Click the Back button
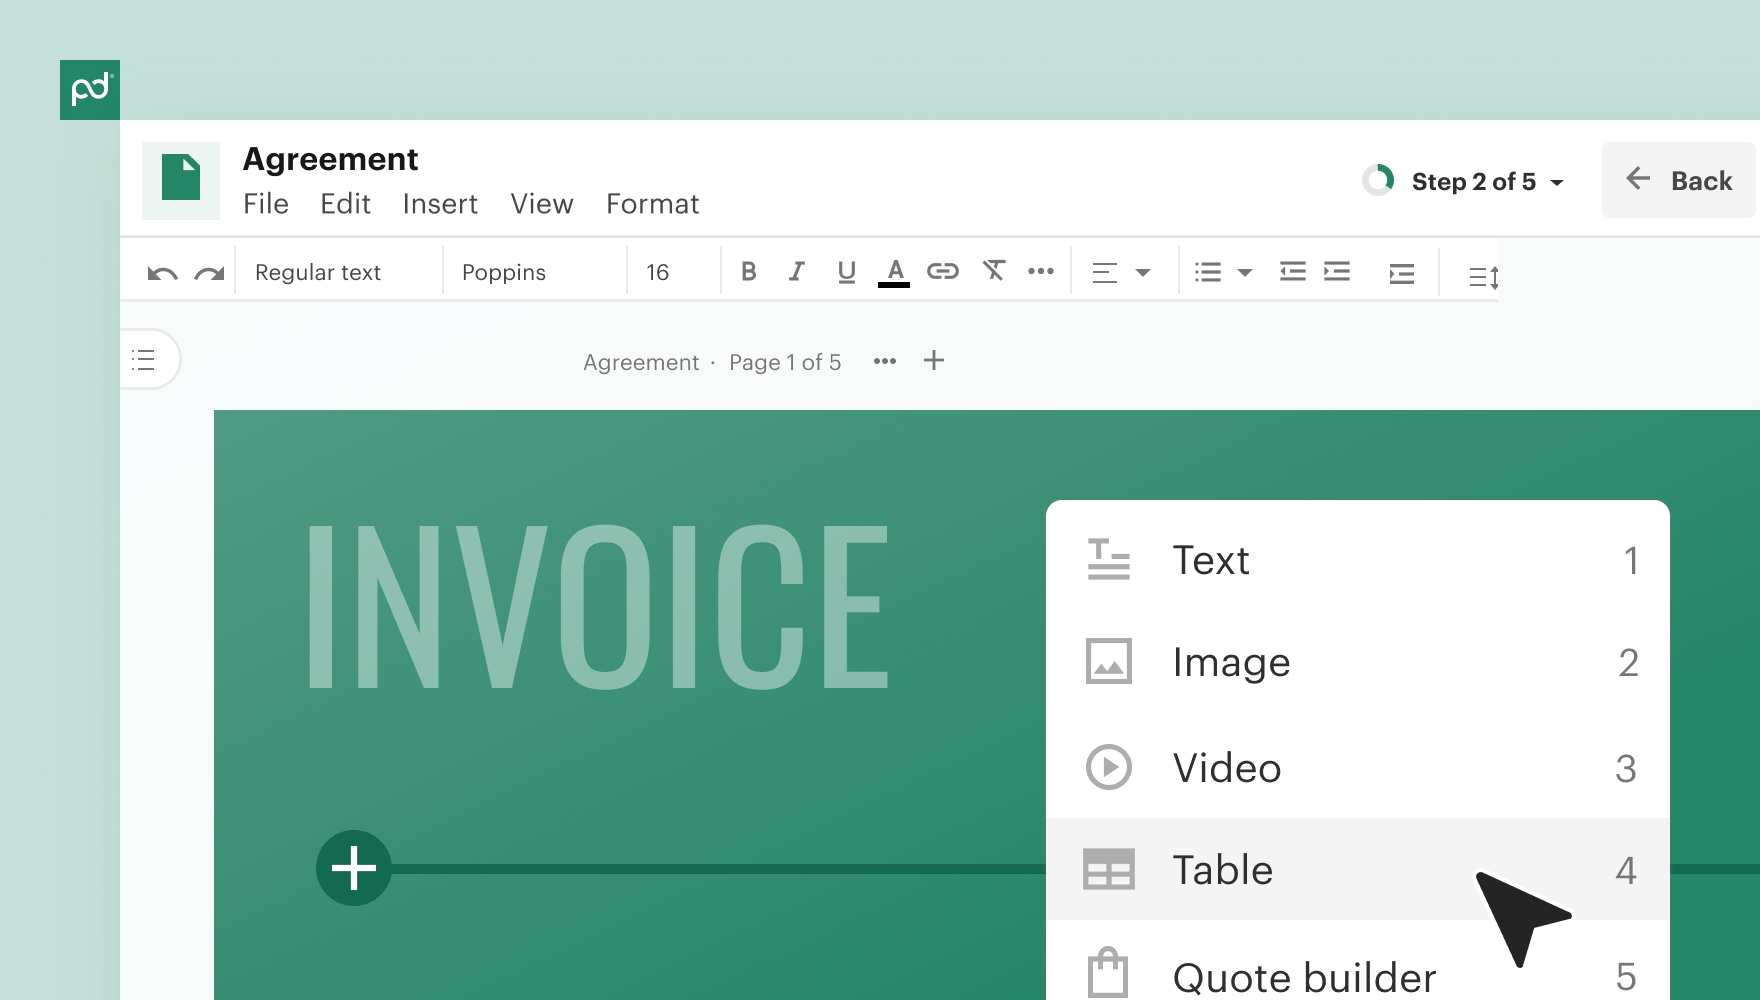This screenshot has width=1760, height=1000. (x=1678, y=180)
